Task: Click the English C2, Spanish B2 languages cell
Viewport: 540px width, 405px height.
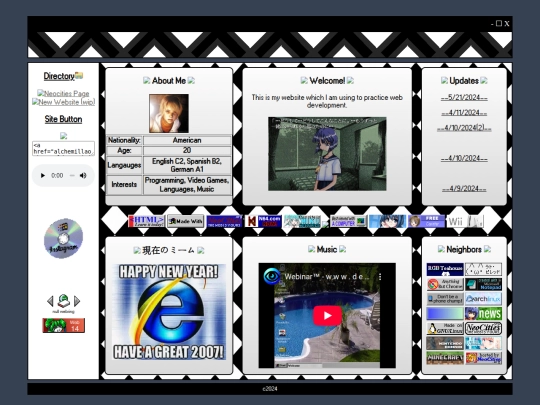Action: [x=187, y=165]
